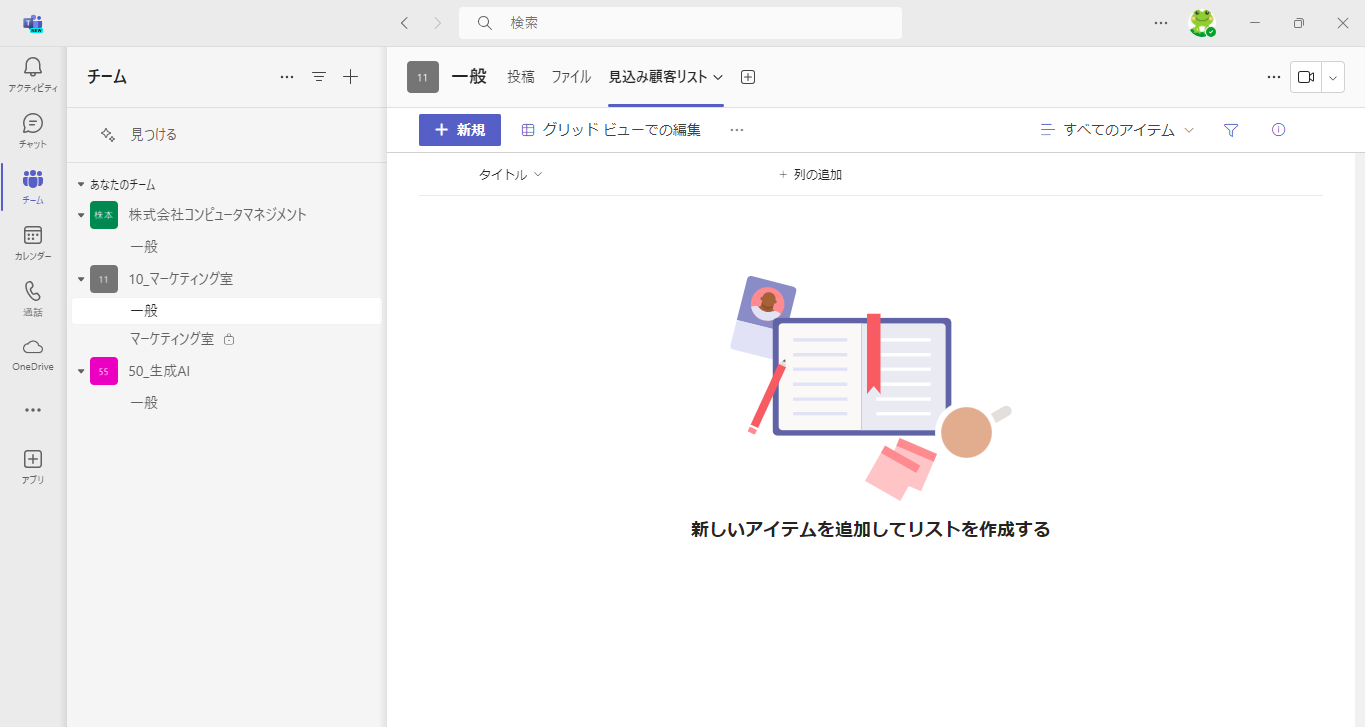
Task: Switch to the 投稿 tab
Action: click(x=520, y=77)
